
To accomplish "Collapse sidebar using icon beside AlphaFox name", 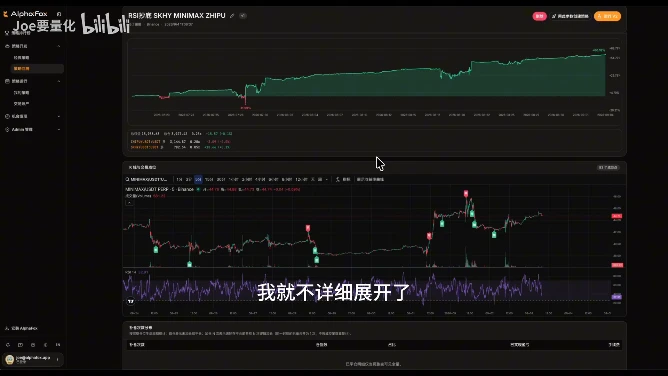I will 59,14.
